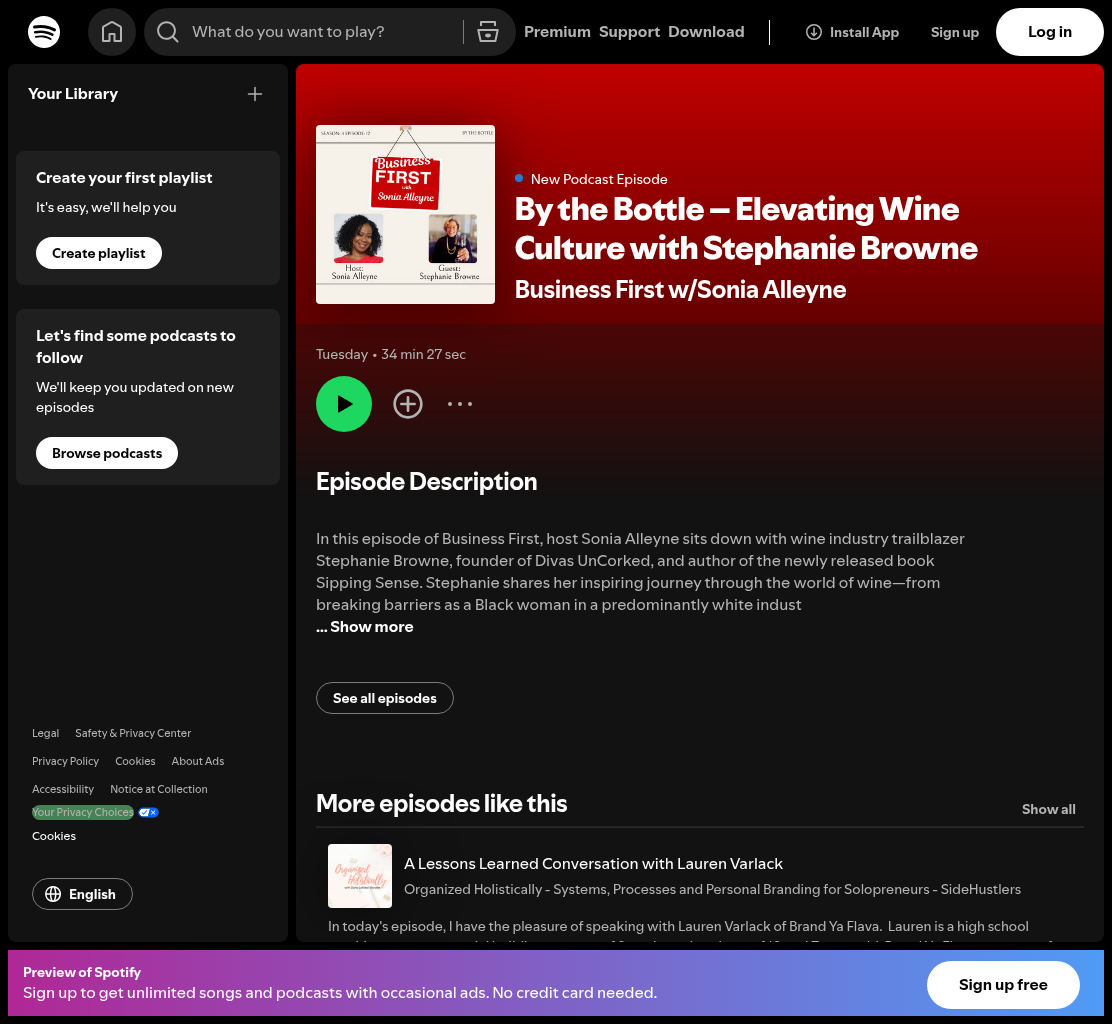This screenshot has height=1024, width=1112.
Task: Click 'New Podcast Episode' label
Action: (x=599, y=179)
